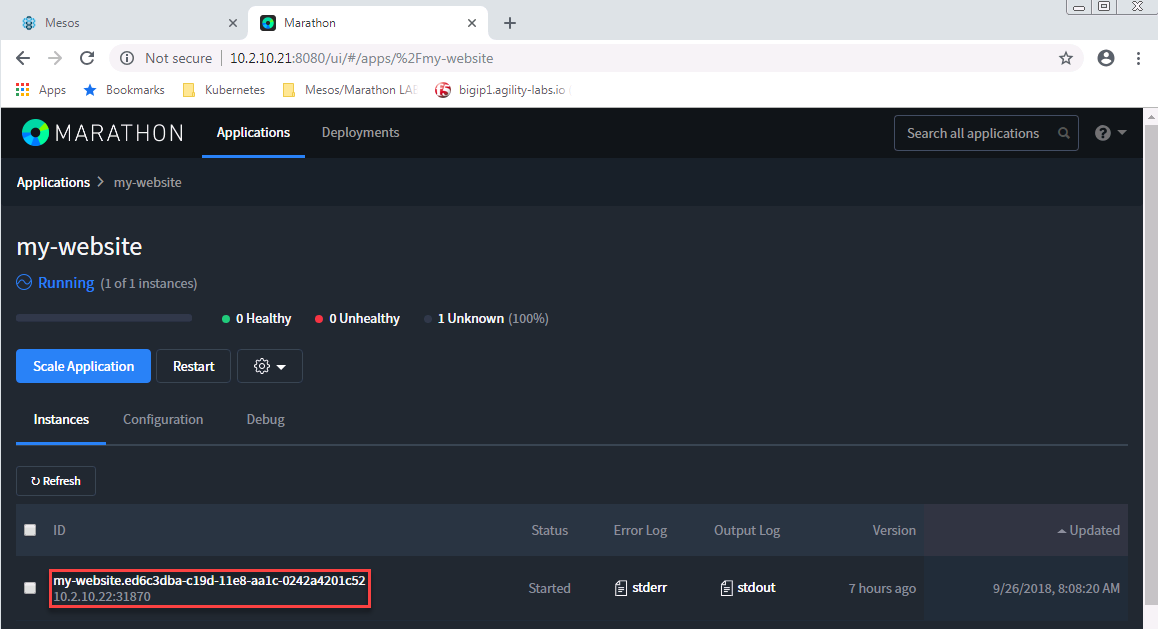Screen dimensions: 1158x629
Task: Click the Scale Application button
Action: (83, 366)
